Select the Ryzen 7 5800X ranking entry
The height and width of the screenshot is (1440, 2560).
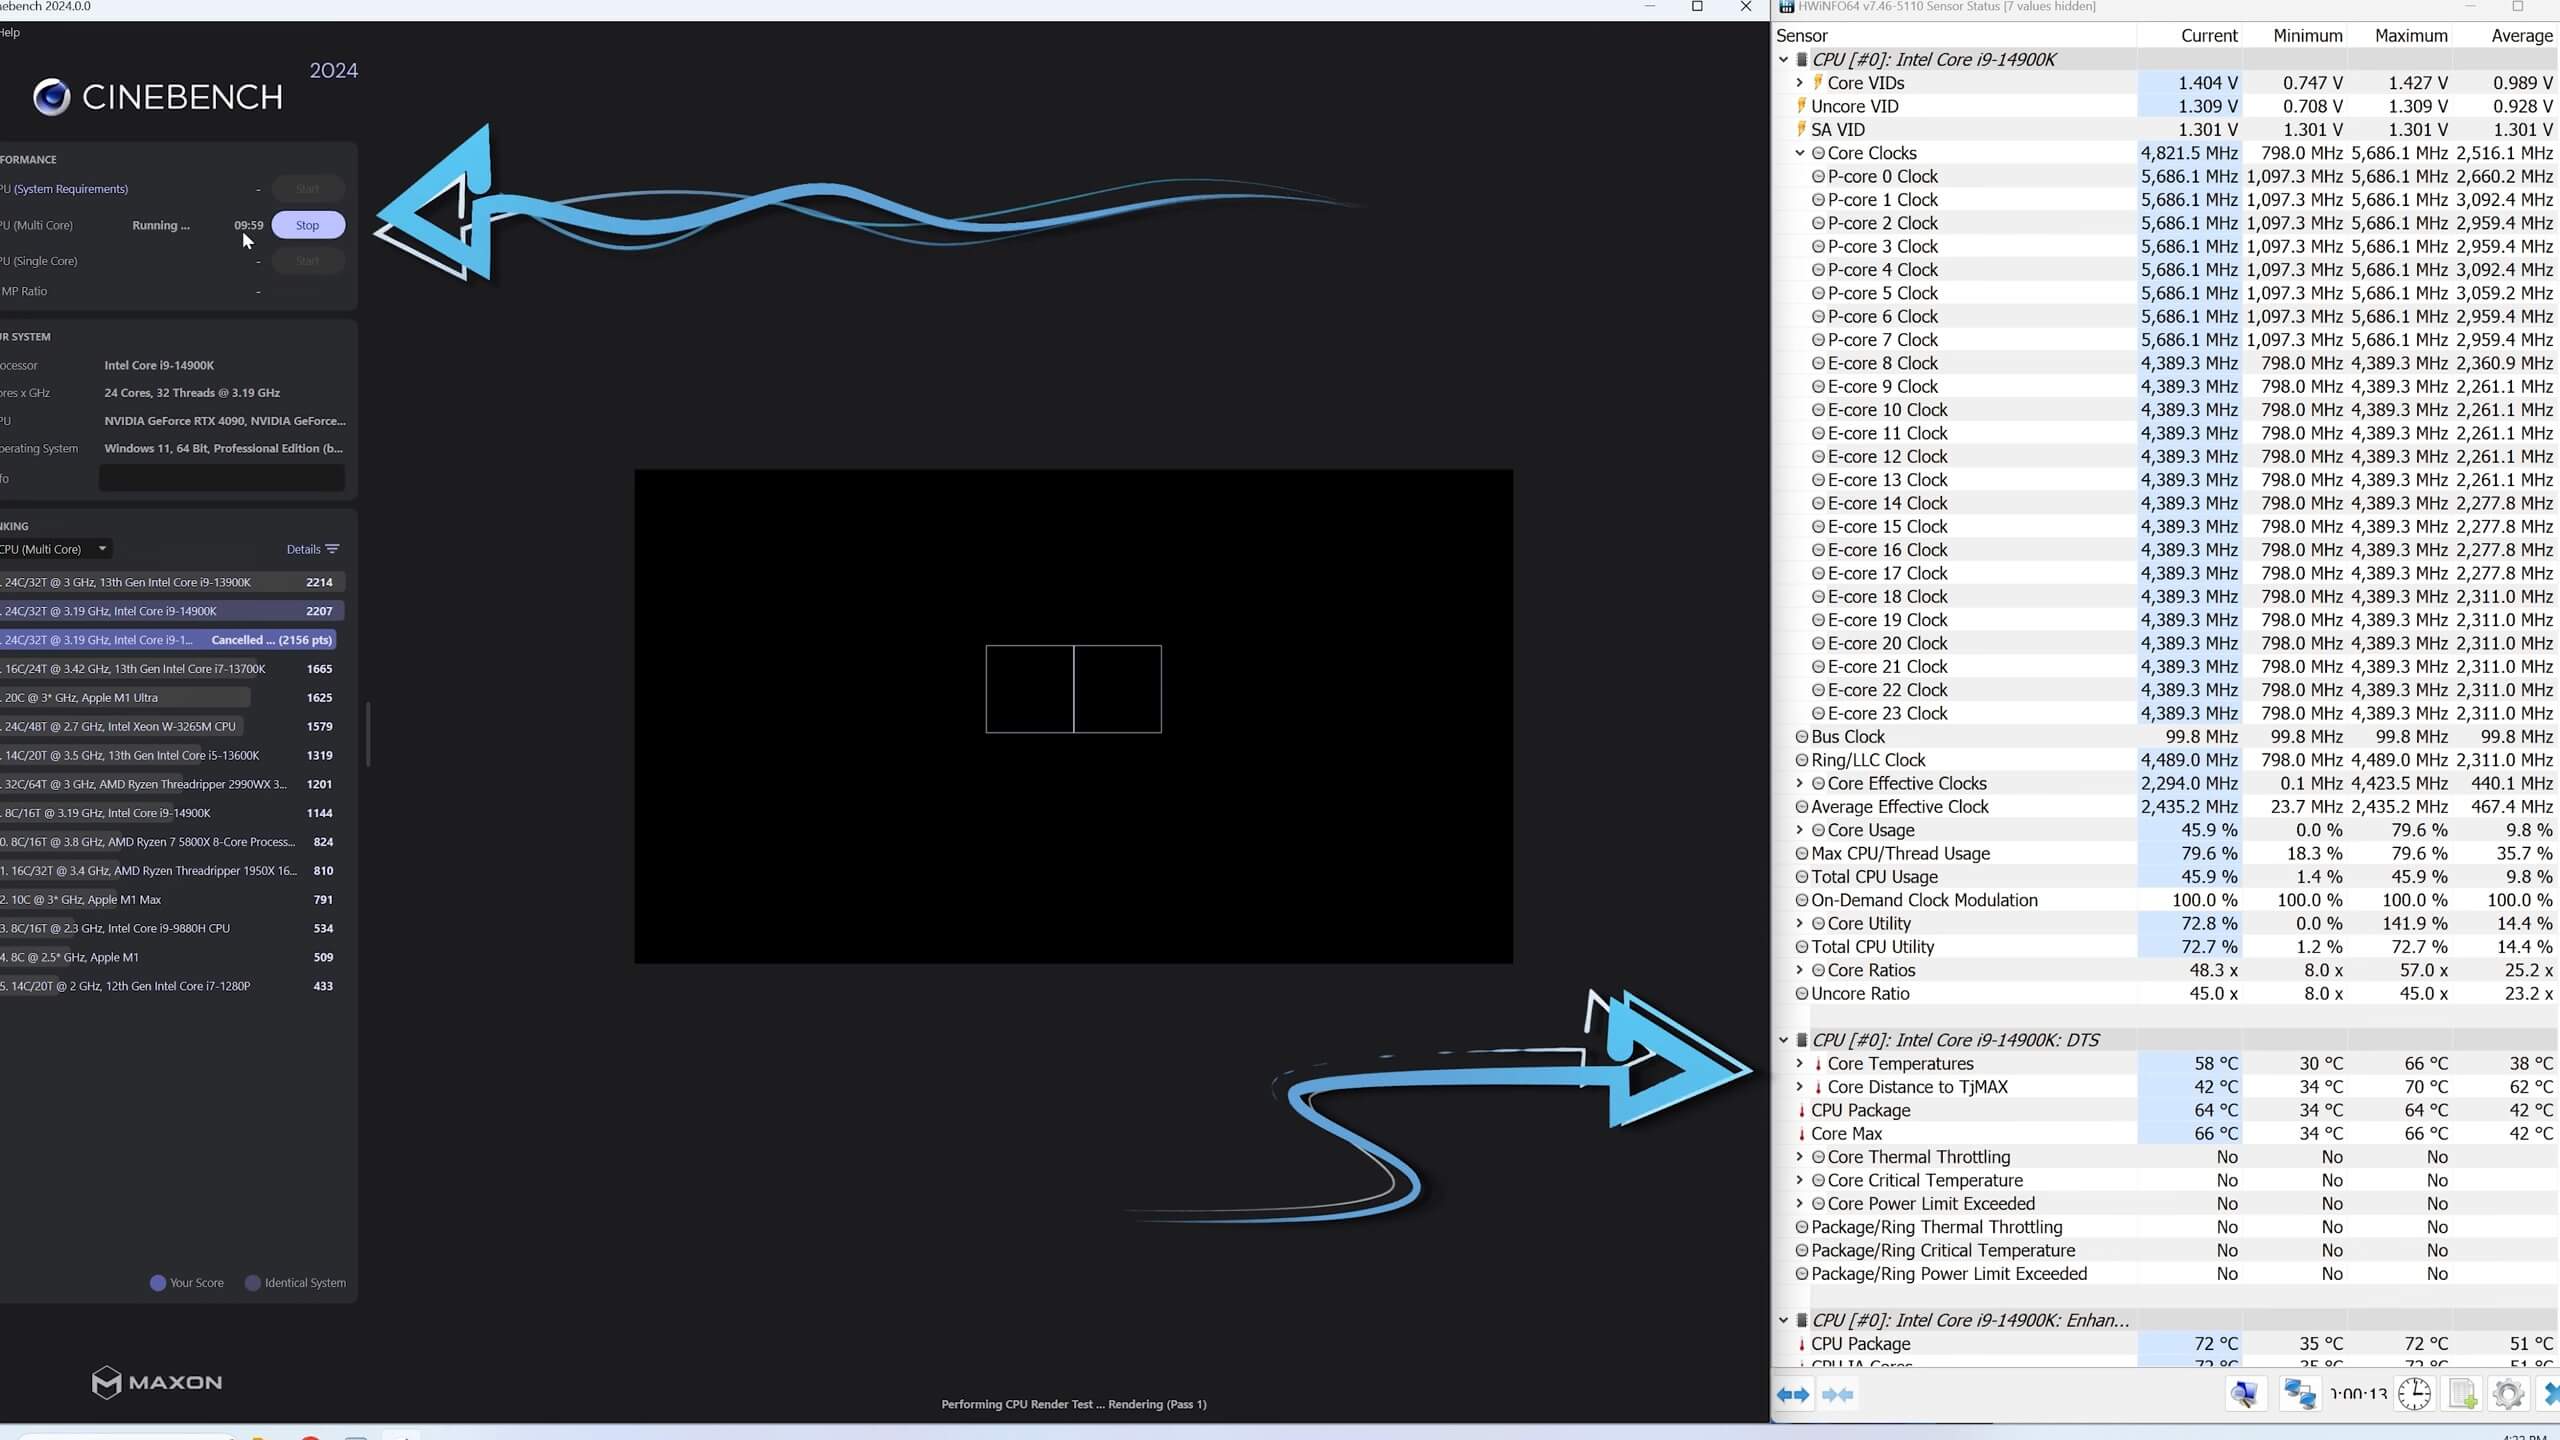[172, 842]
